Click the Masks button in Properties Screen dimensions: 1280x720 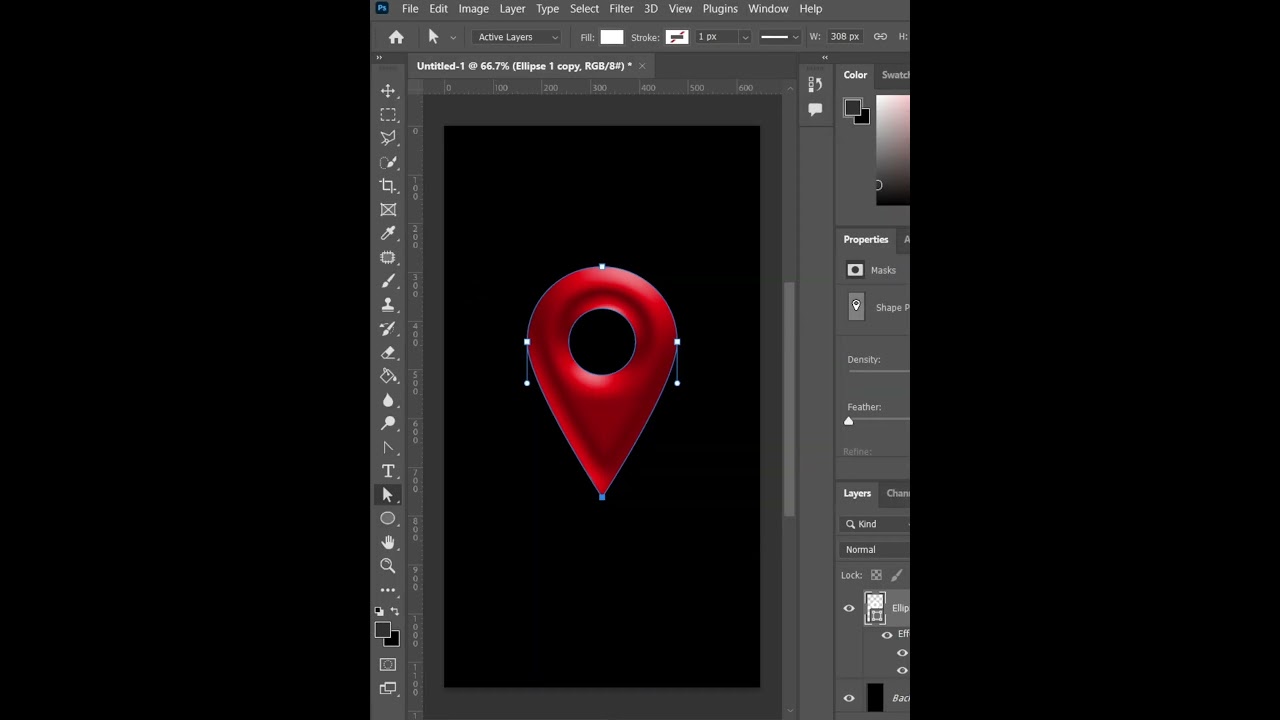pos(855,270)
